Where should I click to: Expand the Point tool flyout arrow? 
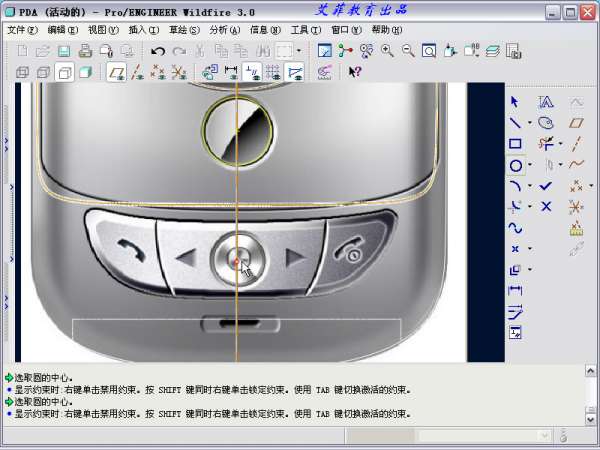click(x=530, y=249)
